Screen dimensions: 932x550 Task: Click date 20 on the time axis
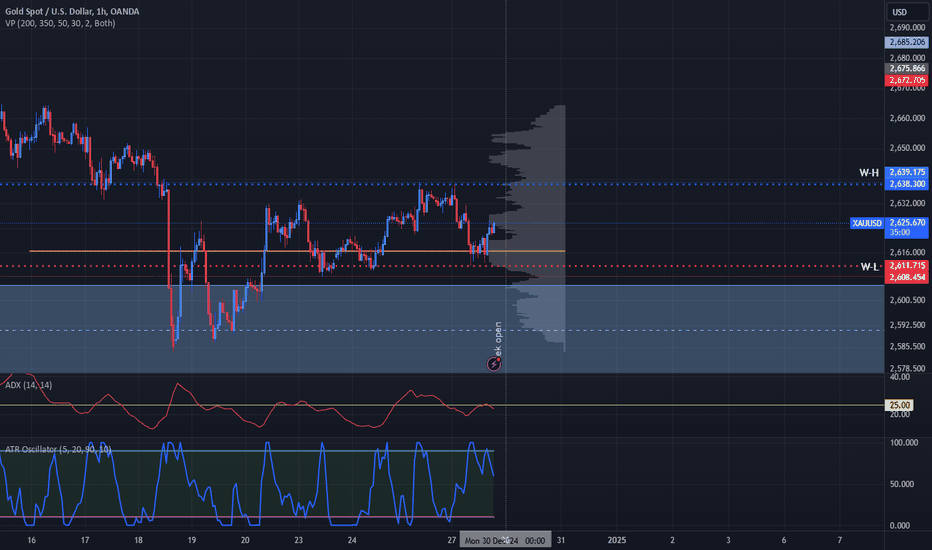point(245,540)
